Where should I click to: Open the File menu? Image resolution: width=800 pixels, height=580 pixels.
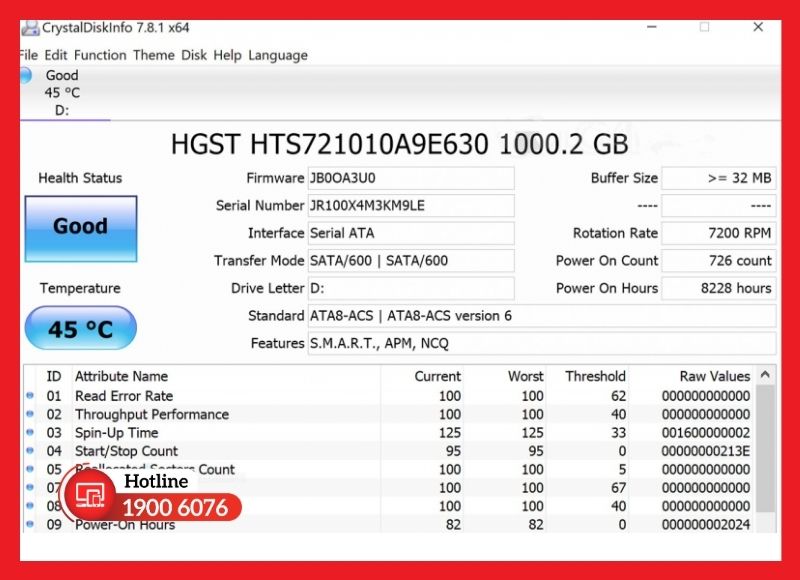29,55
